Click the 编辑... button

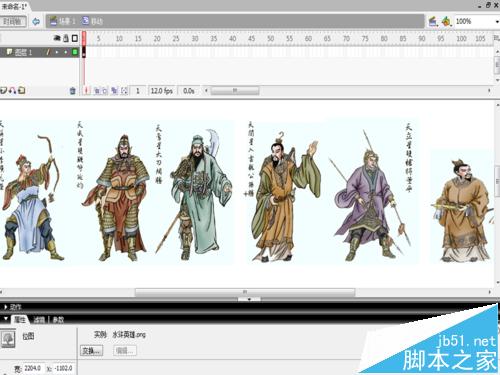point(125,351)
